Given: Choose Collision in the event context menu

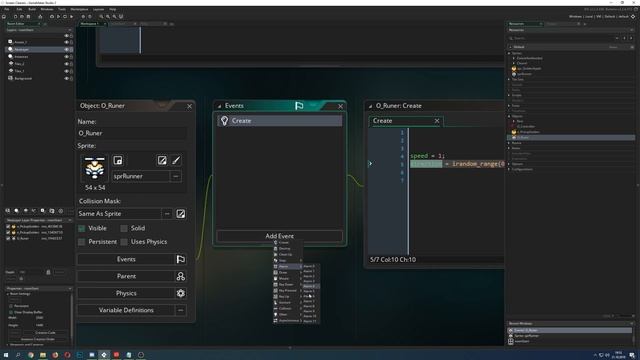Looking at the screenshot, I should pos(288,309).
